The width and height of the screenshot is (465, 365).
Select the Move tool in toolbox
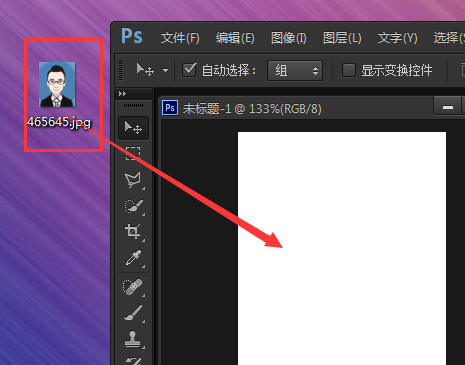pyautogui.click(x=133, y=128)
